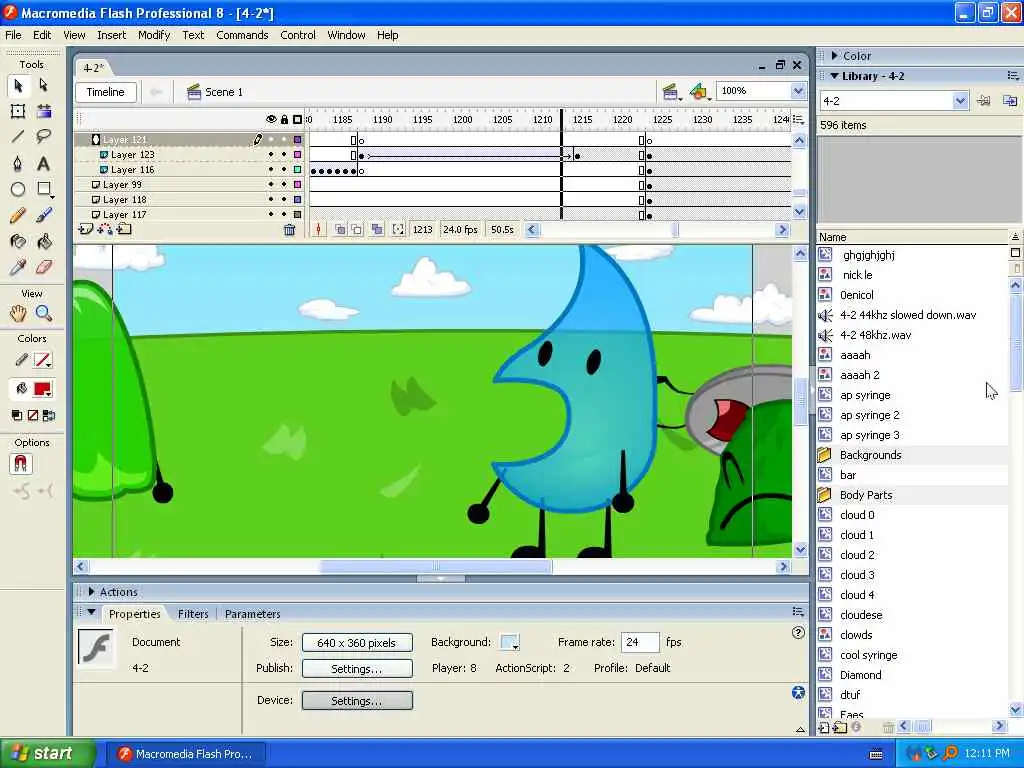Select the Line tool
This screenshot has width=1024, height=768.
pos(18,136)
